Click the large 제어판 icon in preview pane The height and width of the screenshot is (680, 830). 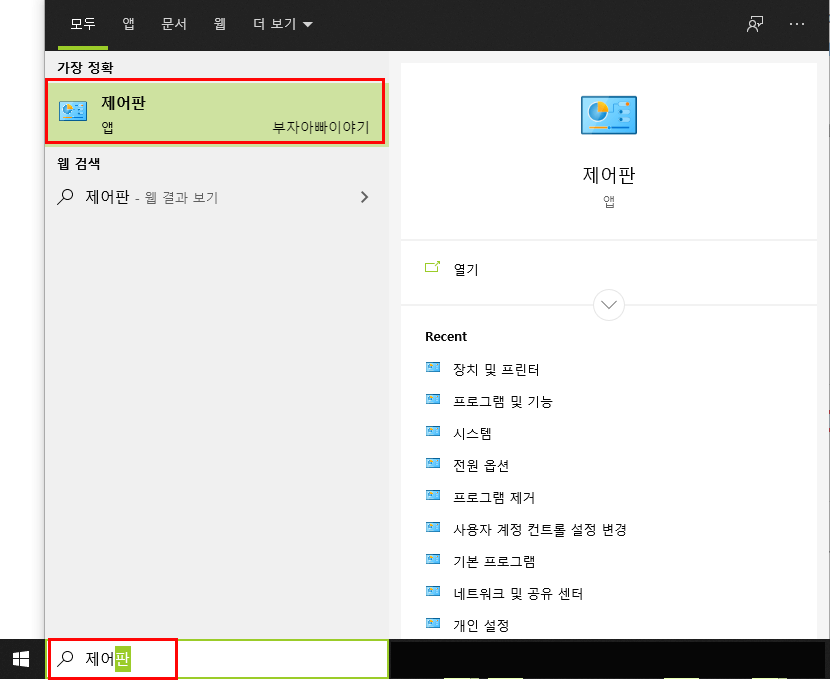click(x=609, y=115)
